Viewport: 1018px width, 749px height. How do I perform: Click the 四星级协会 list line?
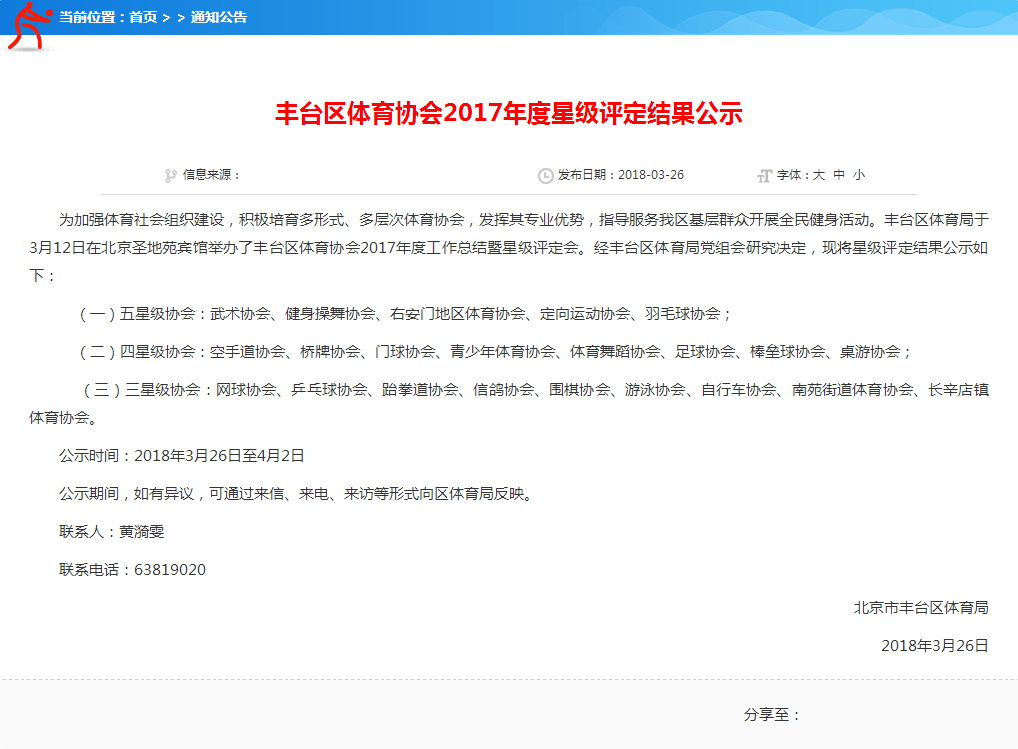click(495, 351)
